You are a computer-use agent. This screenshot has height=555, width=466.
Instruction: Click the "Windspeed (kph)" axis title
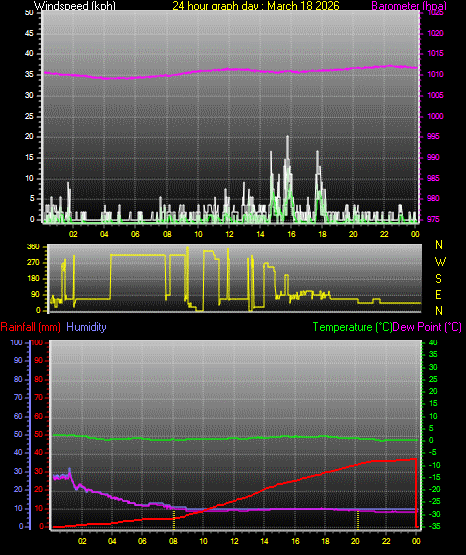(75, 6)
